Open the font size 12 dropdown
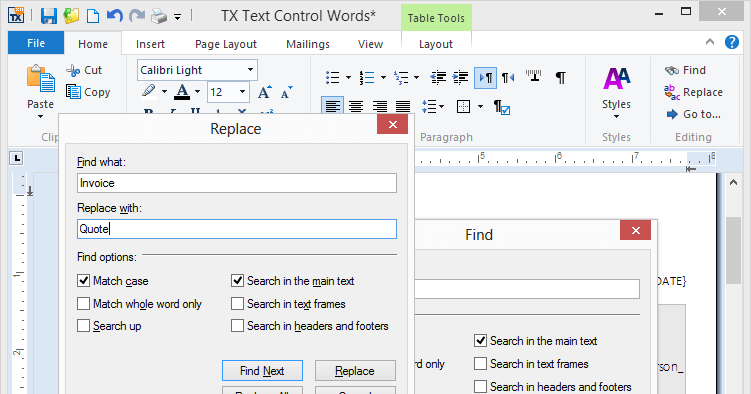751x394 pixels. (x=242, y=91)
